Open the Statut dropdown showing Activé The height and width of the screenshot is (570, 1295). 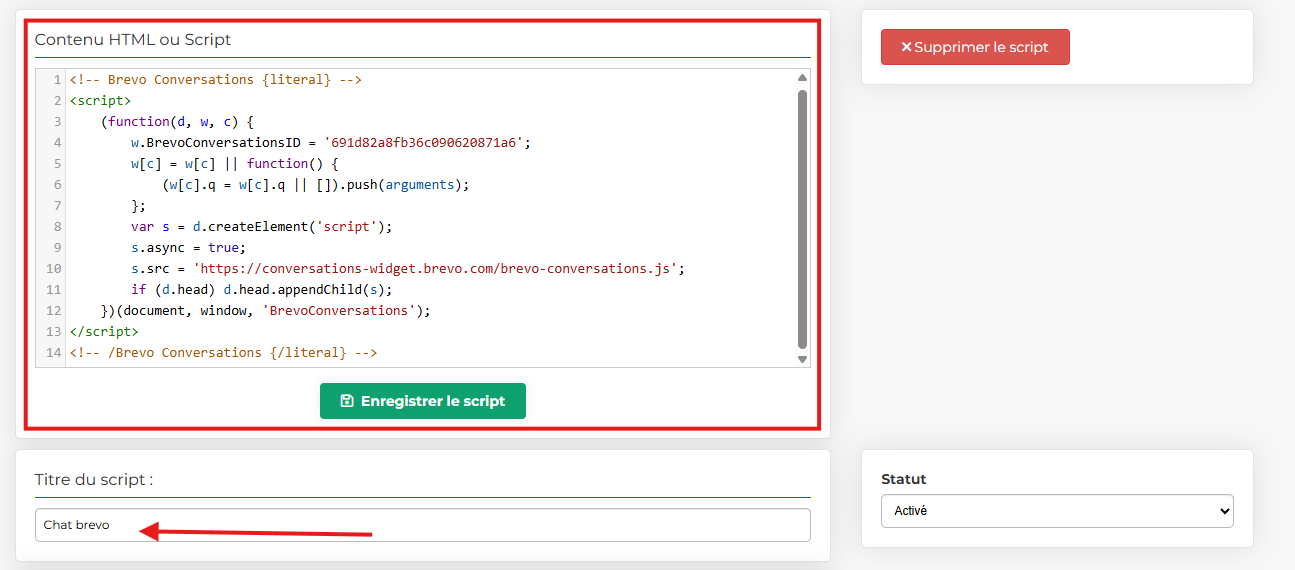click(x=1057, y=511)
